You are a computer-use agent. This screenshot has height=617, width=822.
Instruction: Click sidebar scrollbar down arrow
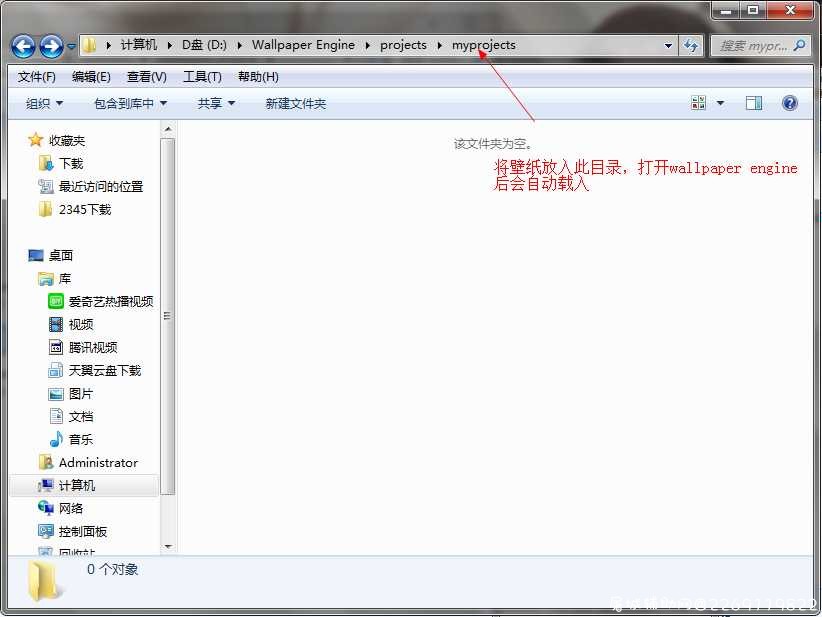pyautogui.click(x=168, y=547)
